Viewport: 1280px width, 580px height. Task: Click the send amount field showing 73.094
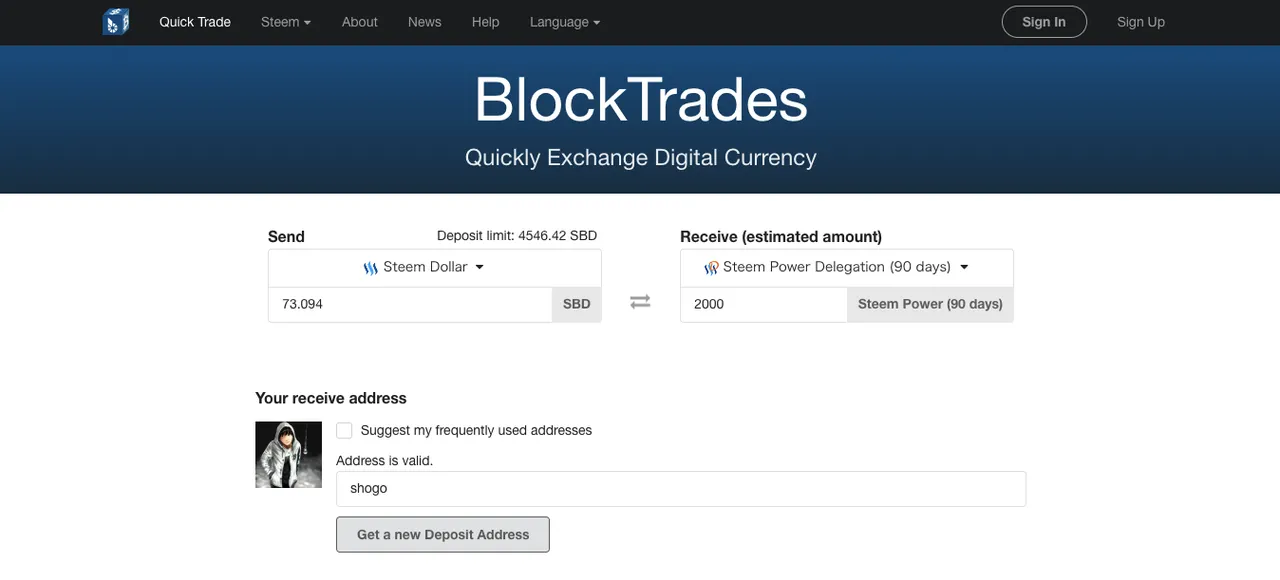pos(410,304)
